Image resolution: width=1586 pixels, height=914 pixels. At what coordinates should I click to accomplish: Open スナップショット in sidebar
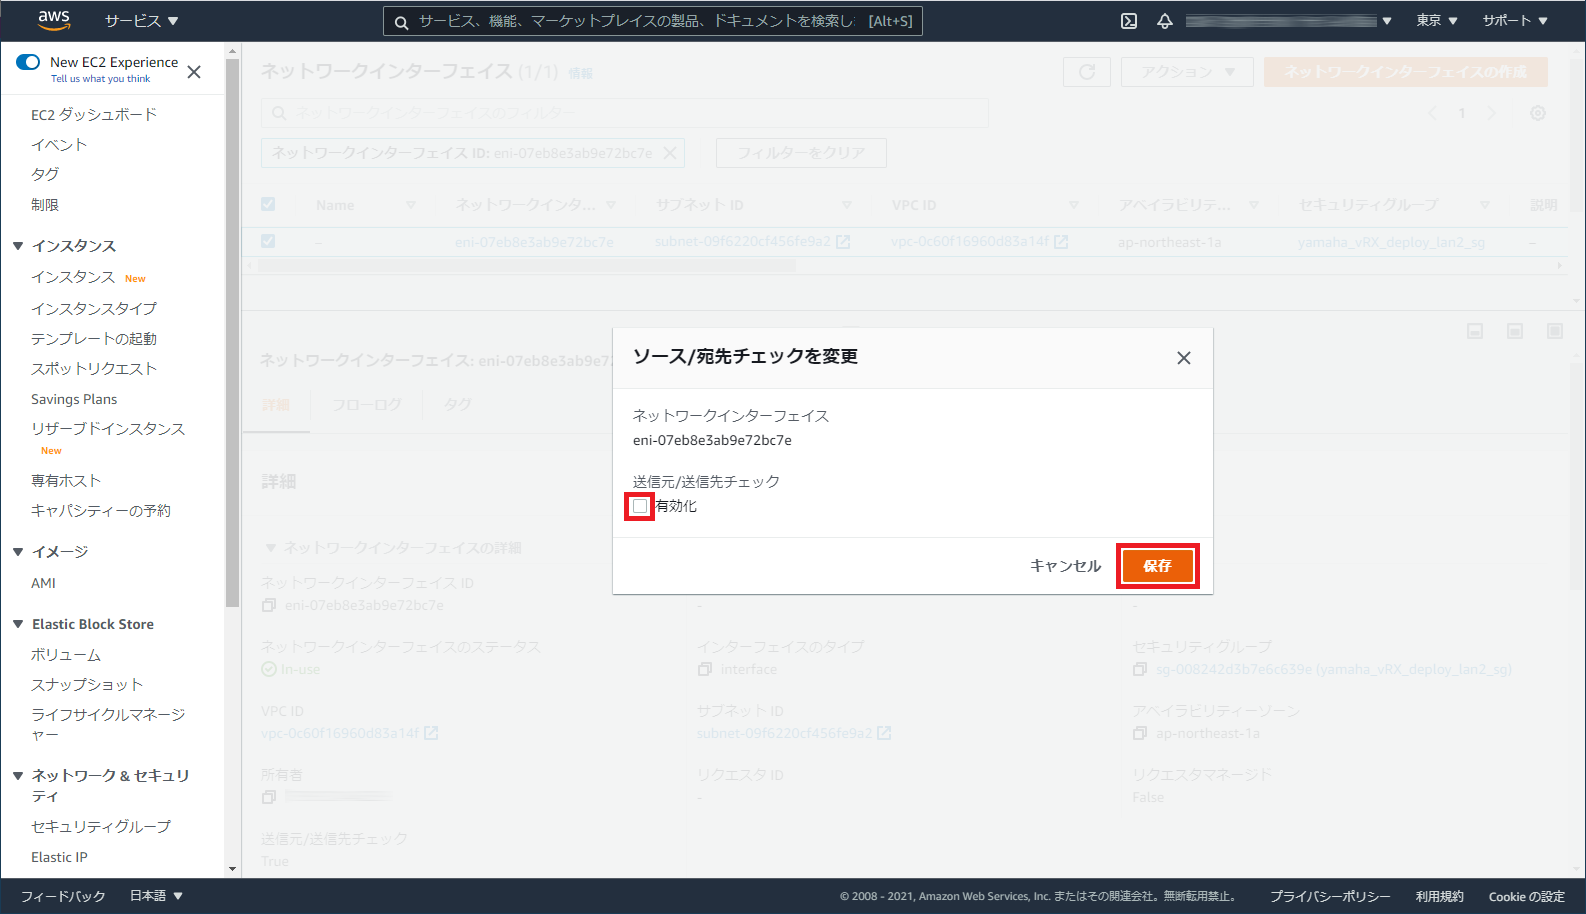[87, 685]
